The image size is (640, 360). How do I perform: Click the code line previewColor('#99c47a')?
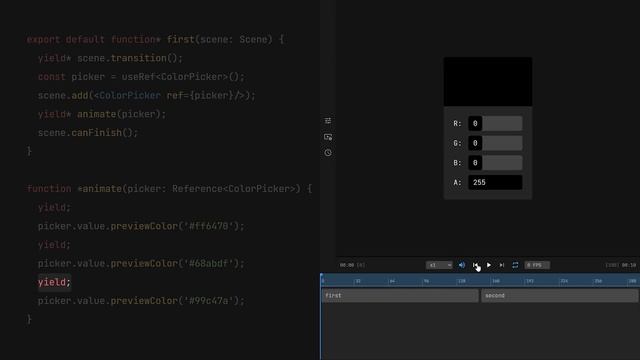(x=141, y=301)
